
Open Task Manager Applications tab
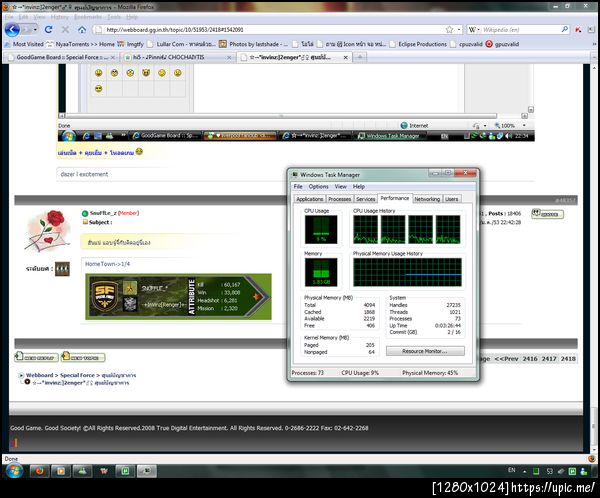(x=310, y=199)
